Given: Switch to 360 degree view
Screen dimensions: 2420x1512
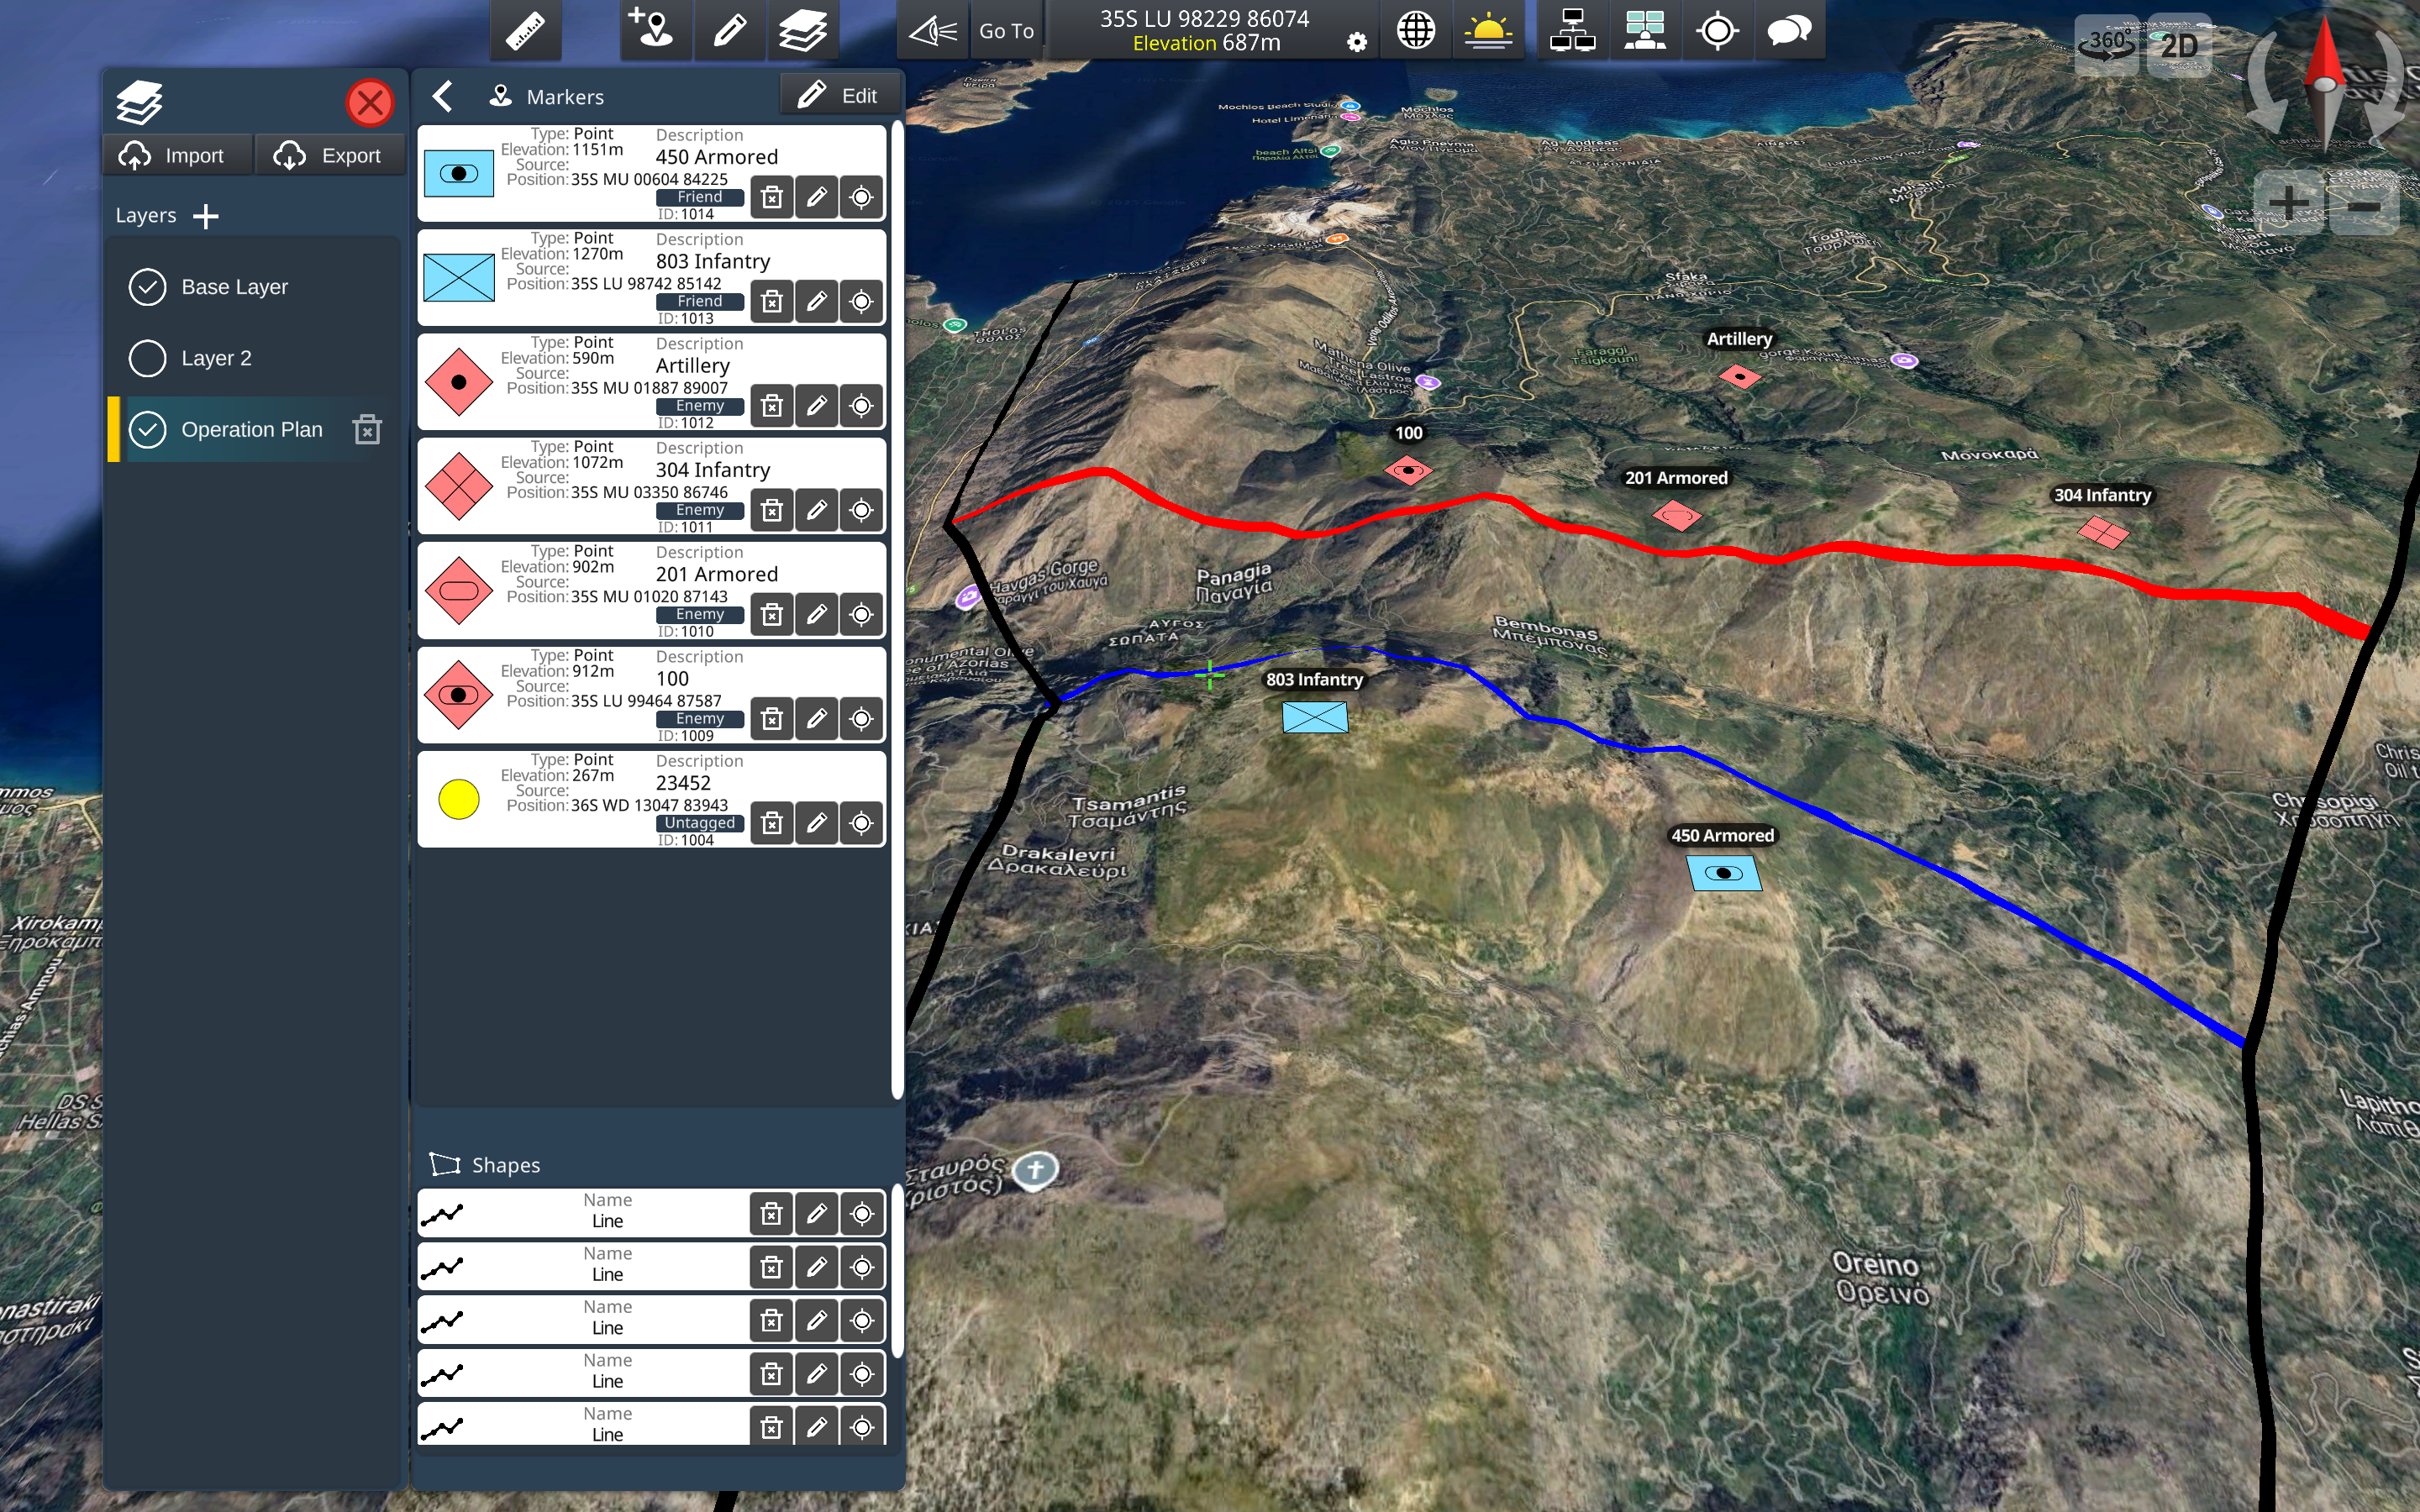Looking at the screenshot, I should [2106, 45].
